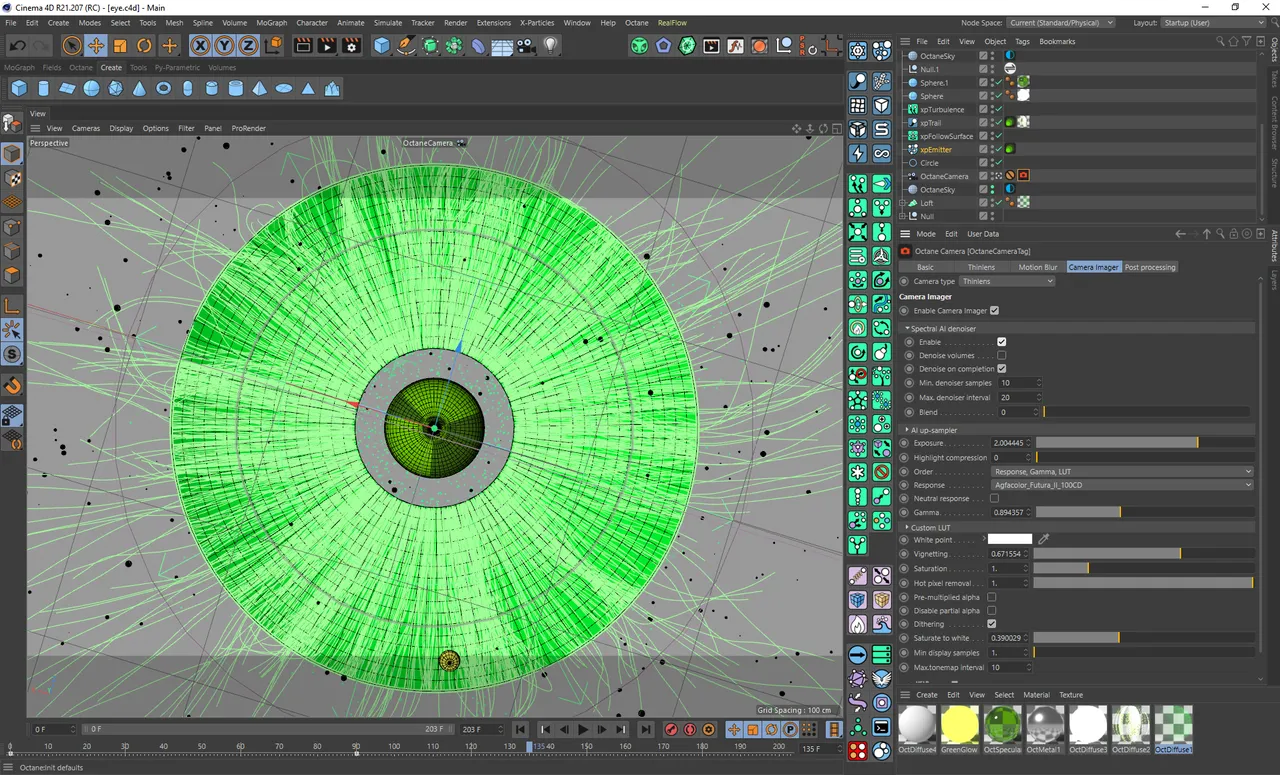Toggle the X axis lock
Screen dimensions: 1280x775
coord(200,45)
